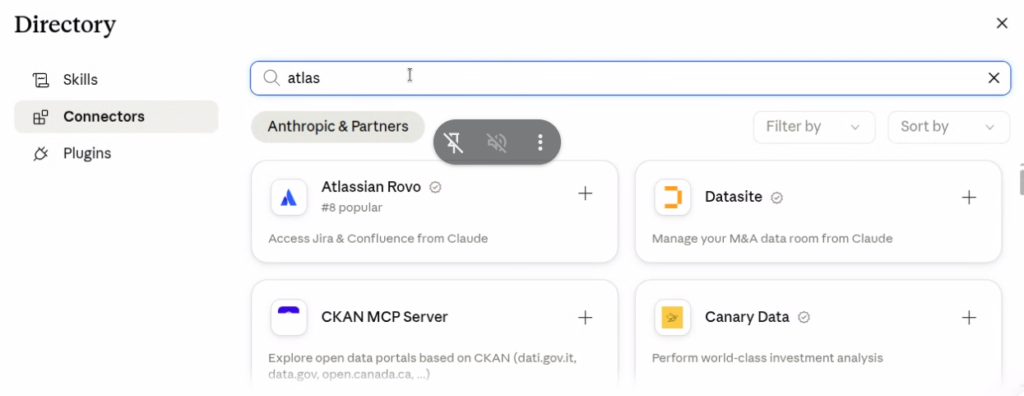
Task: Click the Canary Data logo icon
Action: tap(673, 318)
